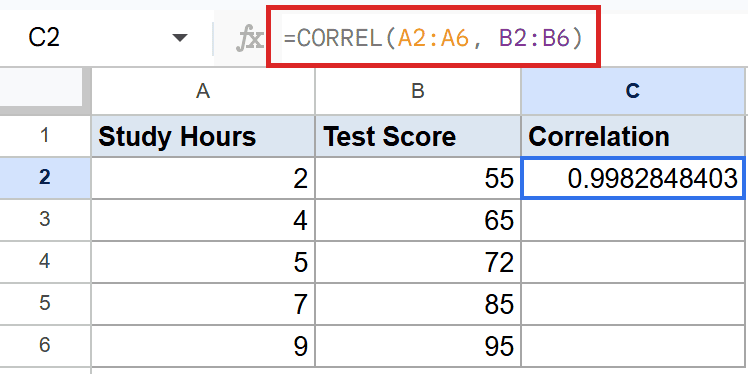This screenshot has width=748, height=374.
Task: Select the cell showing 0.9982848403
Action: coord(633,178)
